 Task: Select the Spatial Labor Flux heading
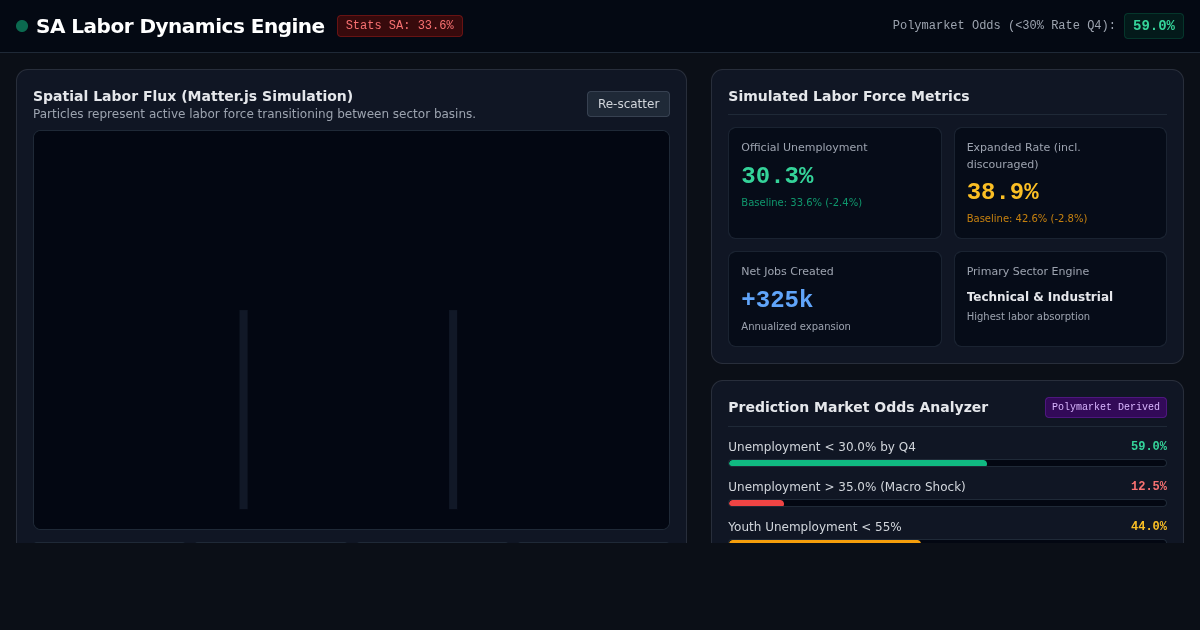point(193,96)
